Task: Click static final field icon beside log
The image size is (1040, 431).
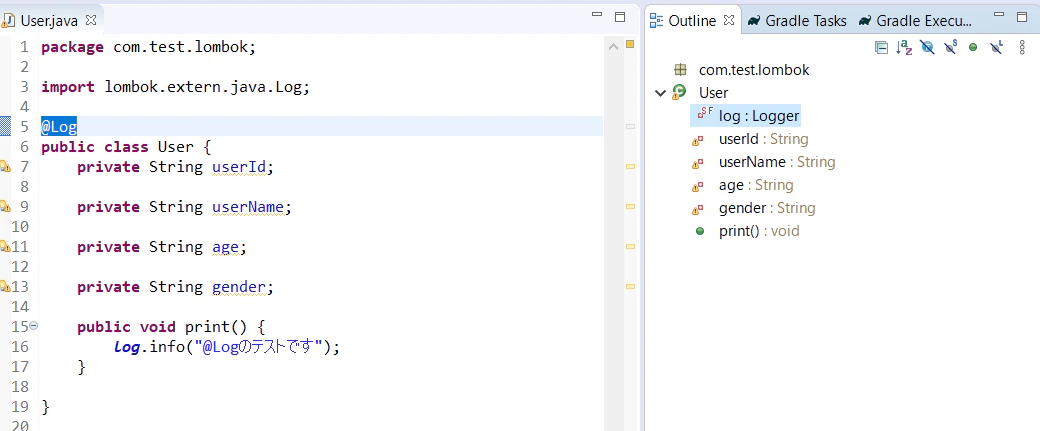Action: tap(705, 113)
